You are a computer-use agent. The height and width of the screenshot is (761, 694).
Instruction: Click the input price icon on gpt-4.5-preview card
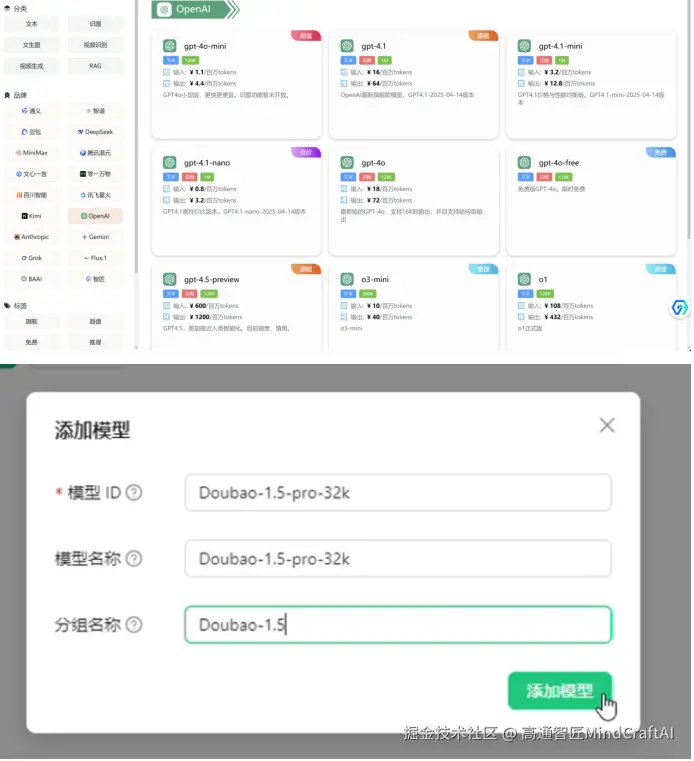point(166,306)
